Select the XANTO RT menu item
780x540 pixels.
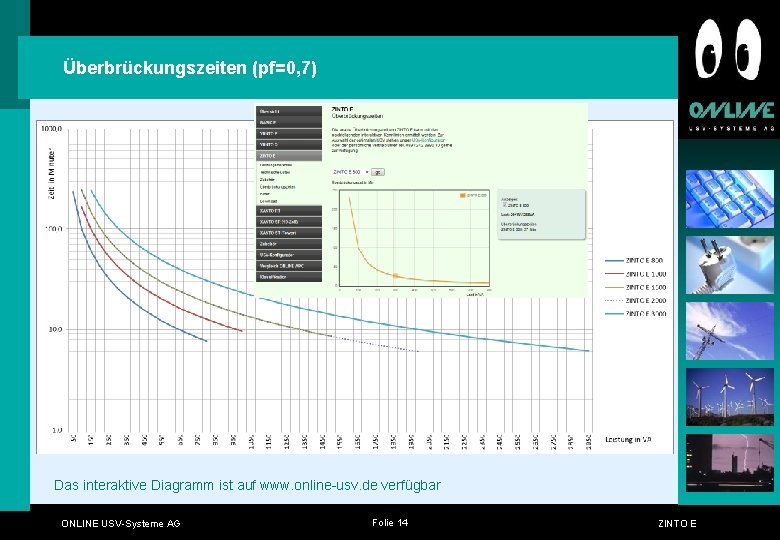click(x=289, y=211)
